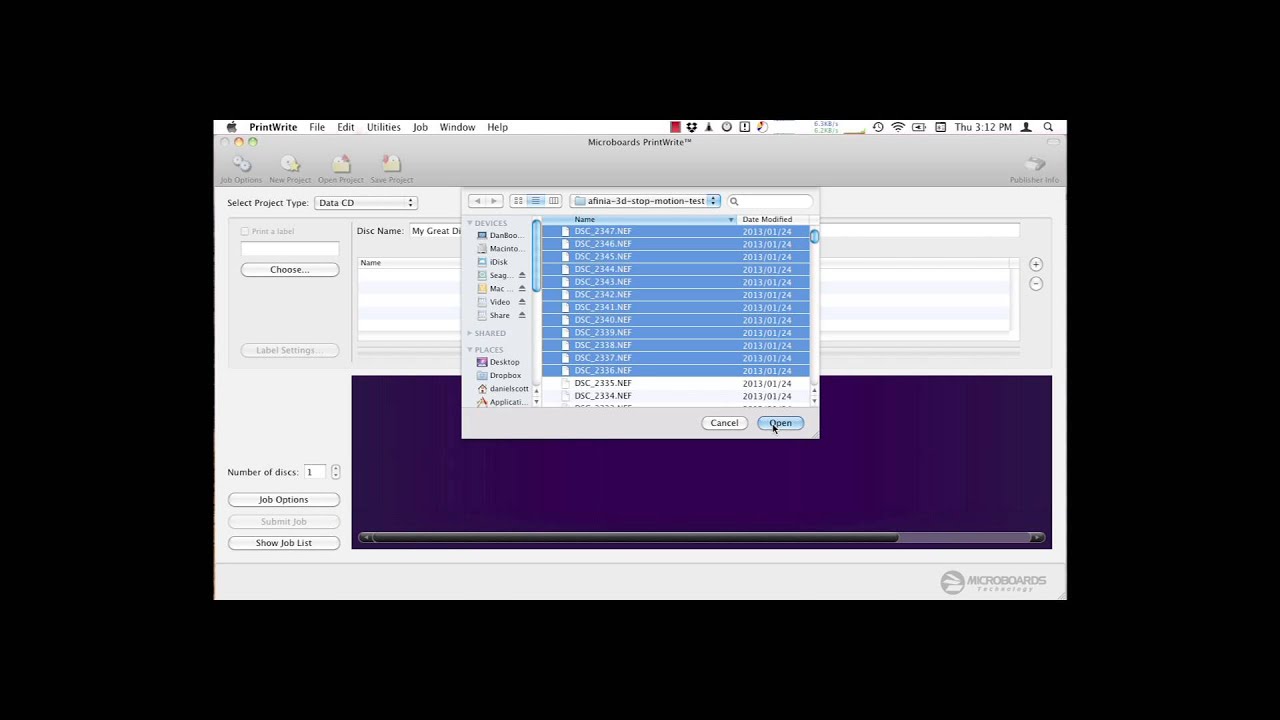Open the Apple menu
The height and width of the screenshot is (720, 1280).
[x=232, y=127]
